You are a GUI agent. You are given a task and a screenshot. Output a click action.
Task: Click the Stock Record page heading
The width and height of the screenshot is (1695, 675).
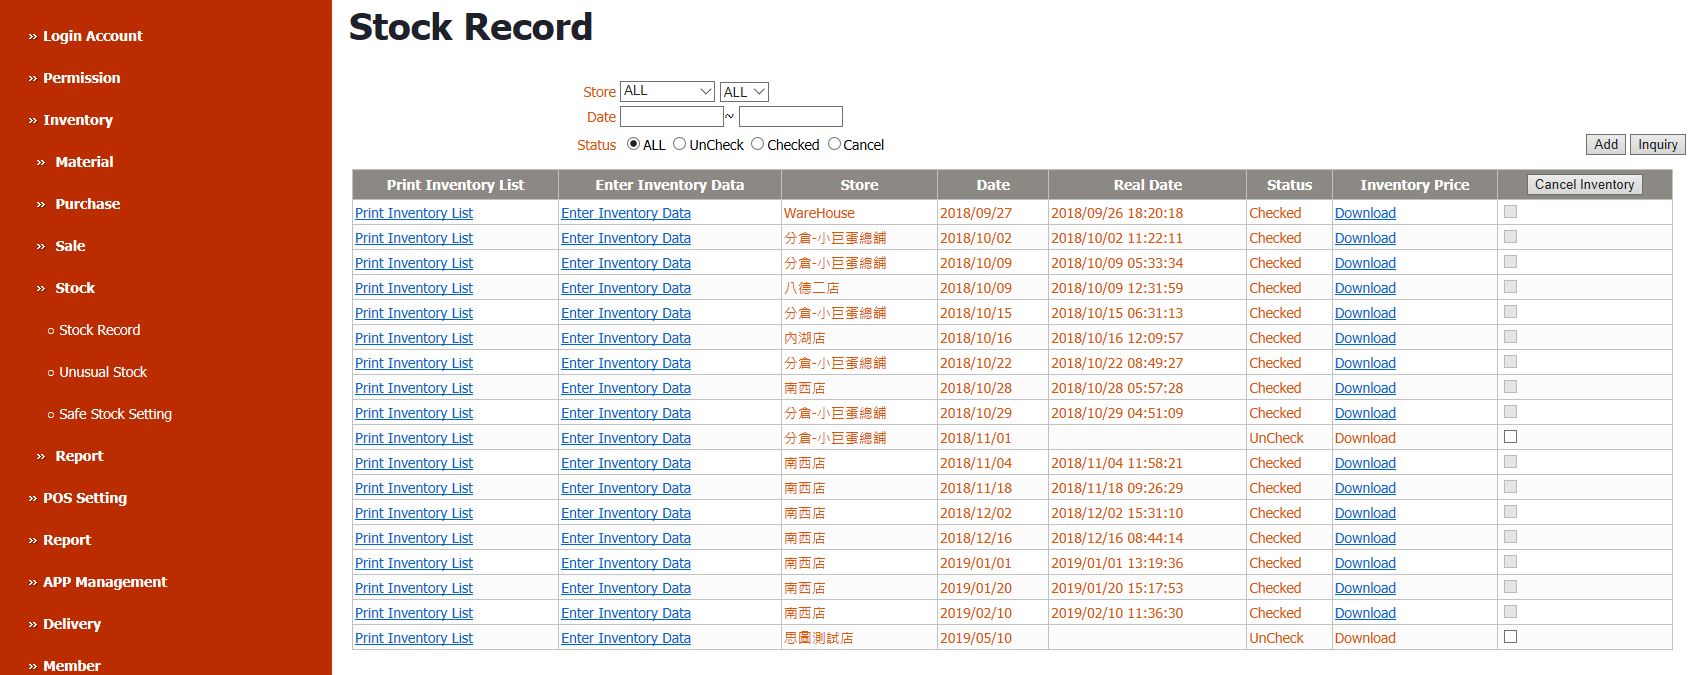pos(470,27)
